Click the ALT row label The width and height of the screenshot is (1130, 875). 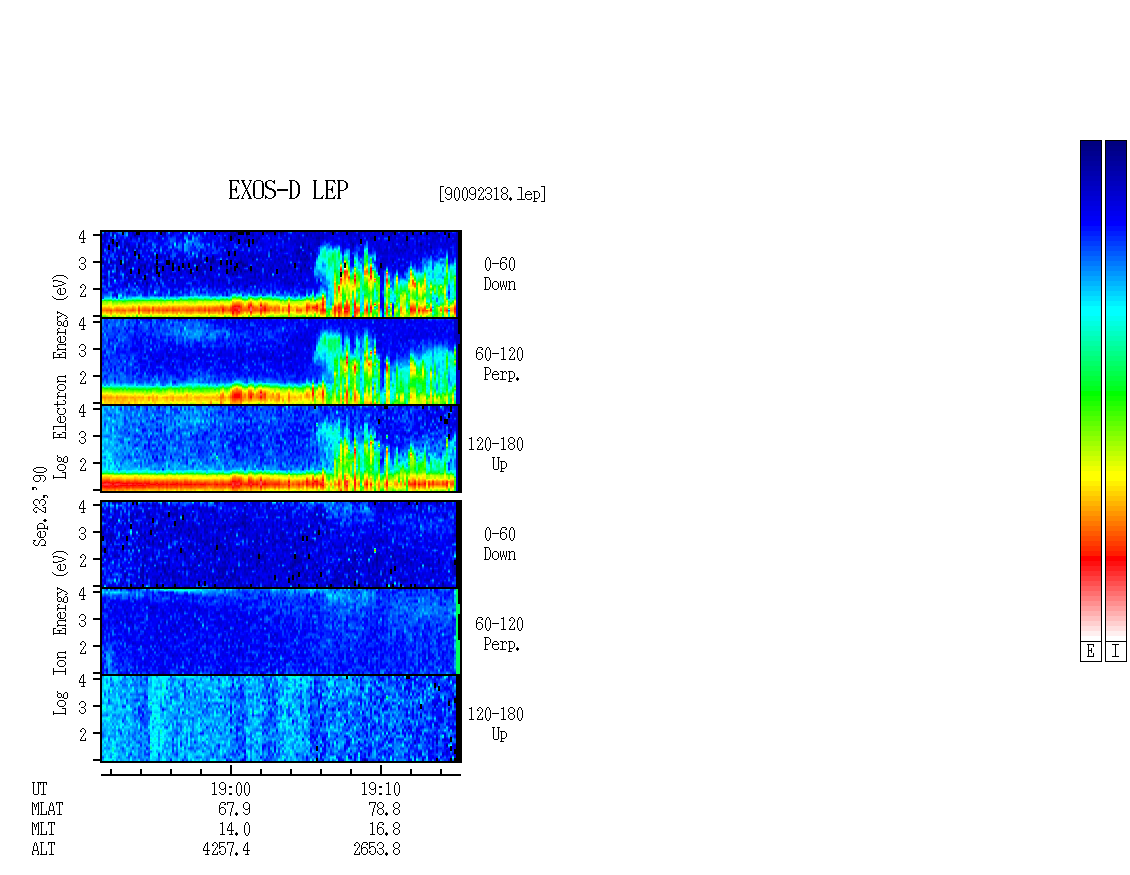(43, 849)
